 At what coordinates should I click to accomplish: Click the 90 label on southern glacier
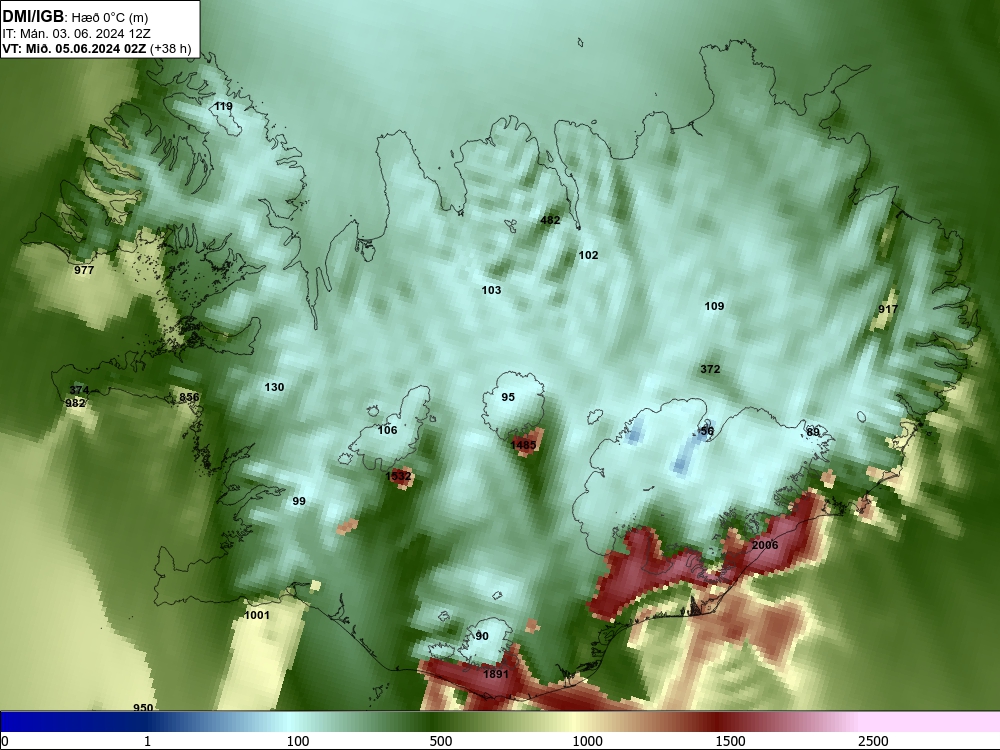tap(482, 636)
